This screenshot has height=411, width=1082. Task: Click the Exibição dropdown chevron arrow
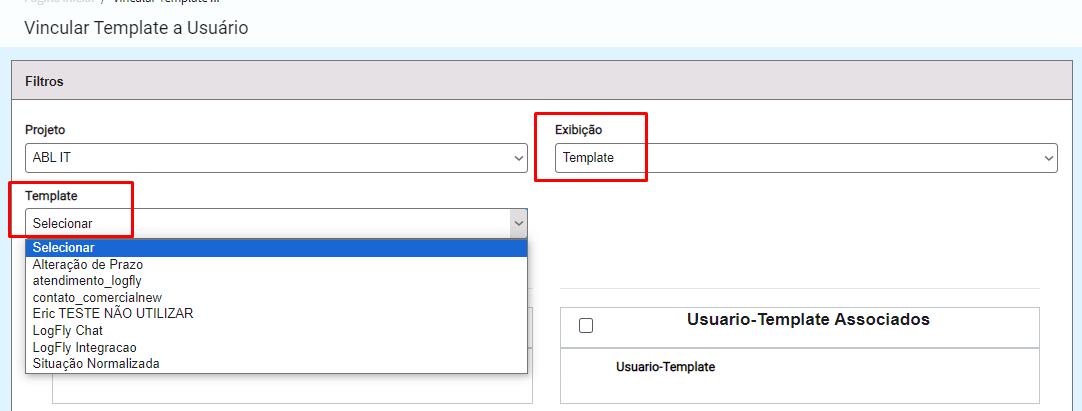click(x=1049, y=159)
